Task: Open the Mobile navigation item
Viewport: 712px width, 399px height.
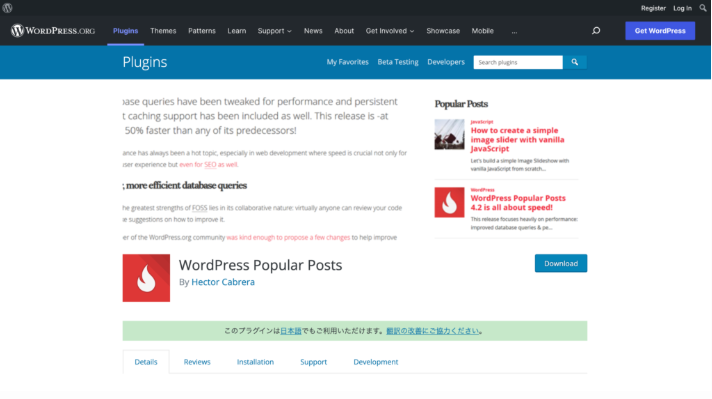Action: (482, 31)
